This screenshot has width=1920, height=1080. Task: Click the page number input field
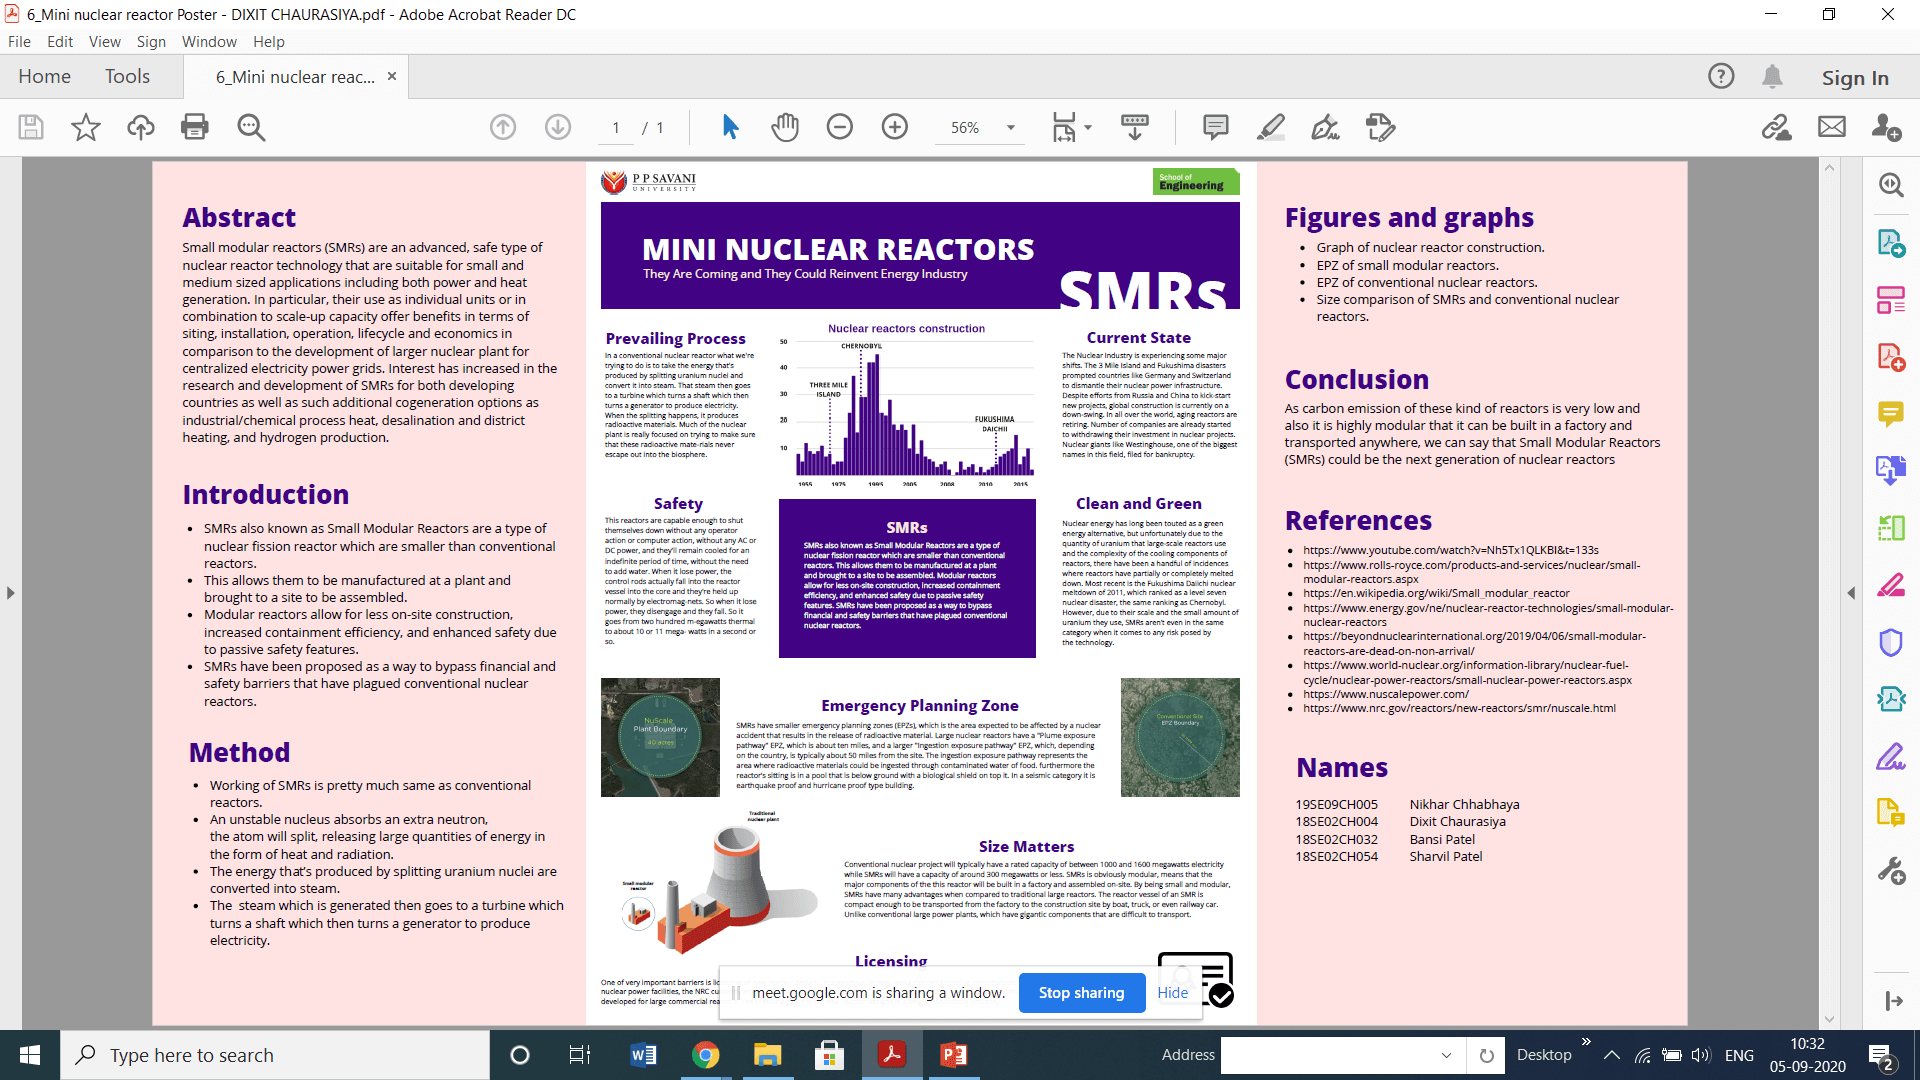616,127
